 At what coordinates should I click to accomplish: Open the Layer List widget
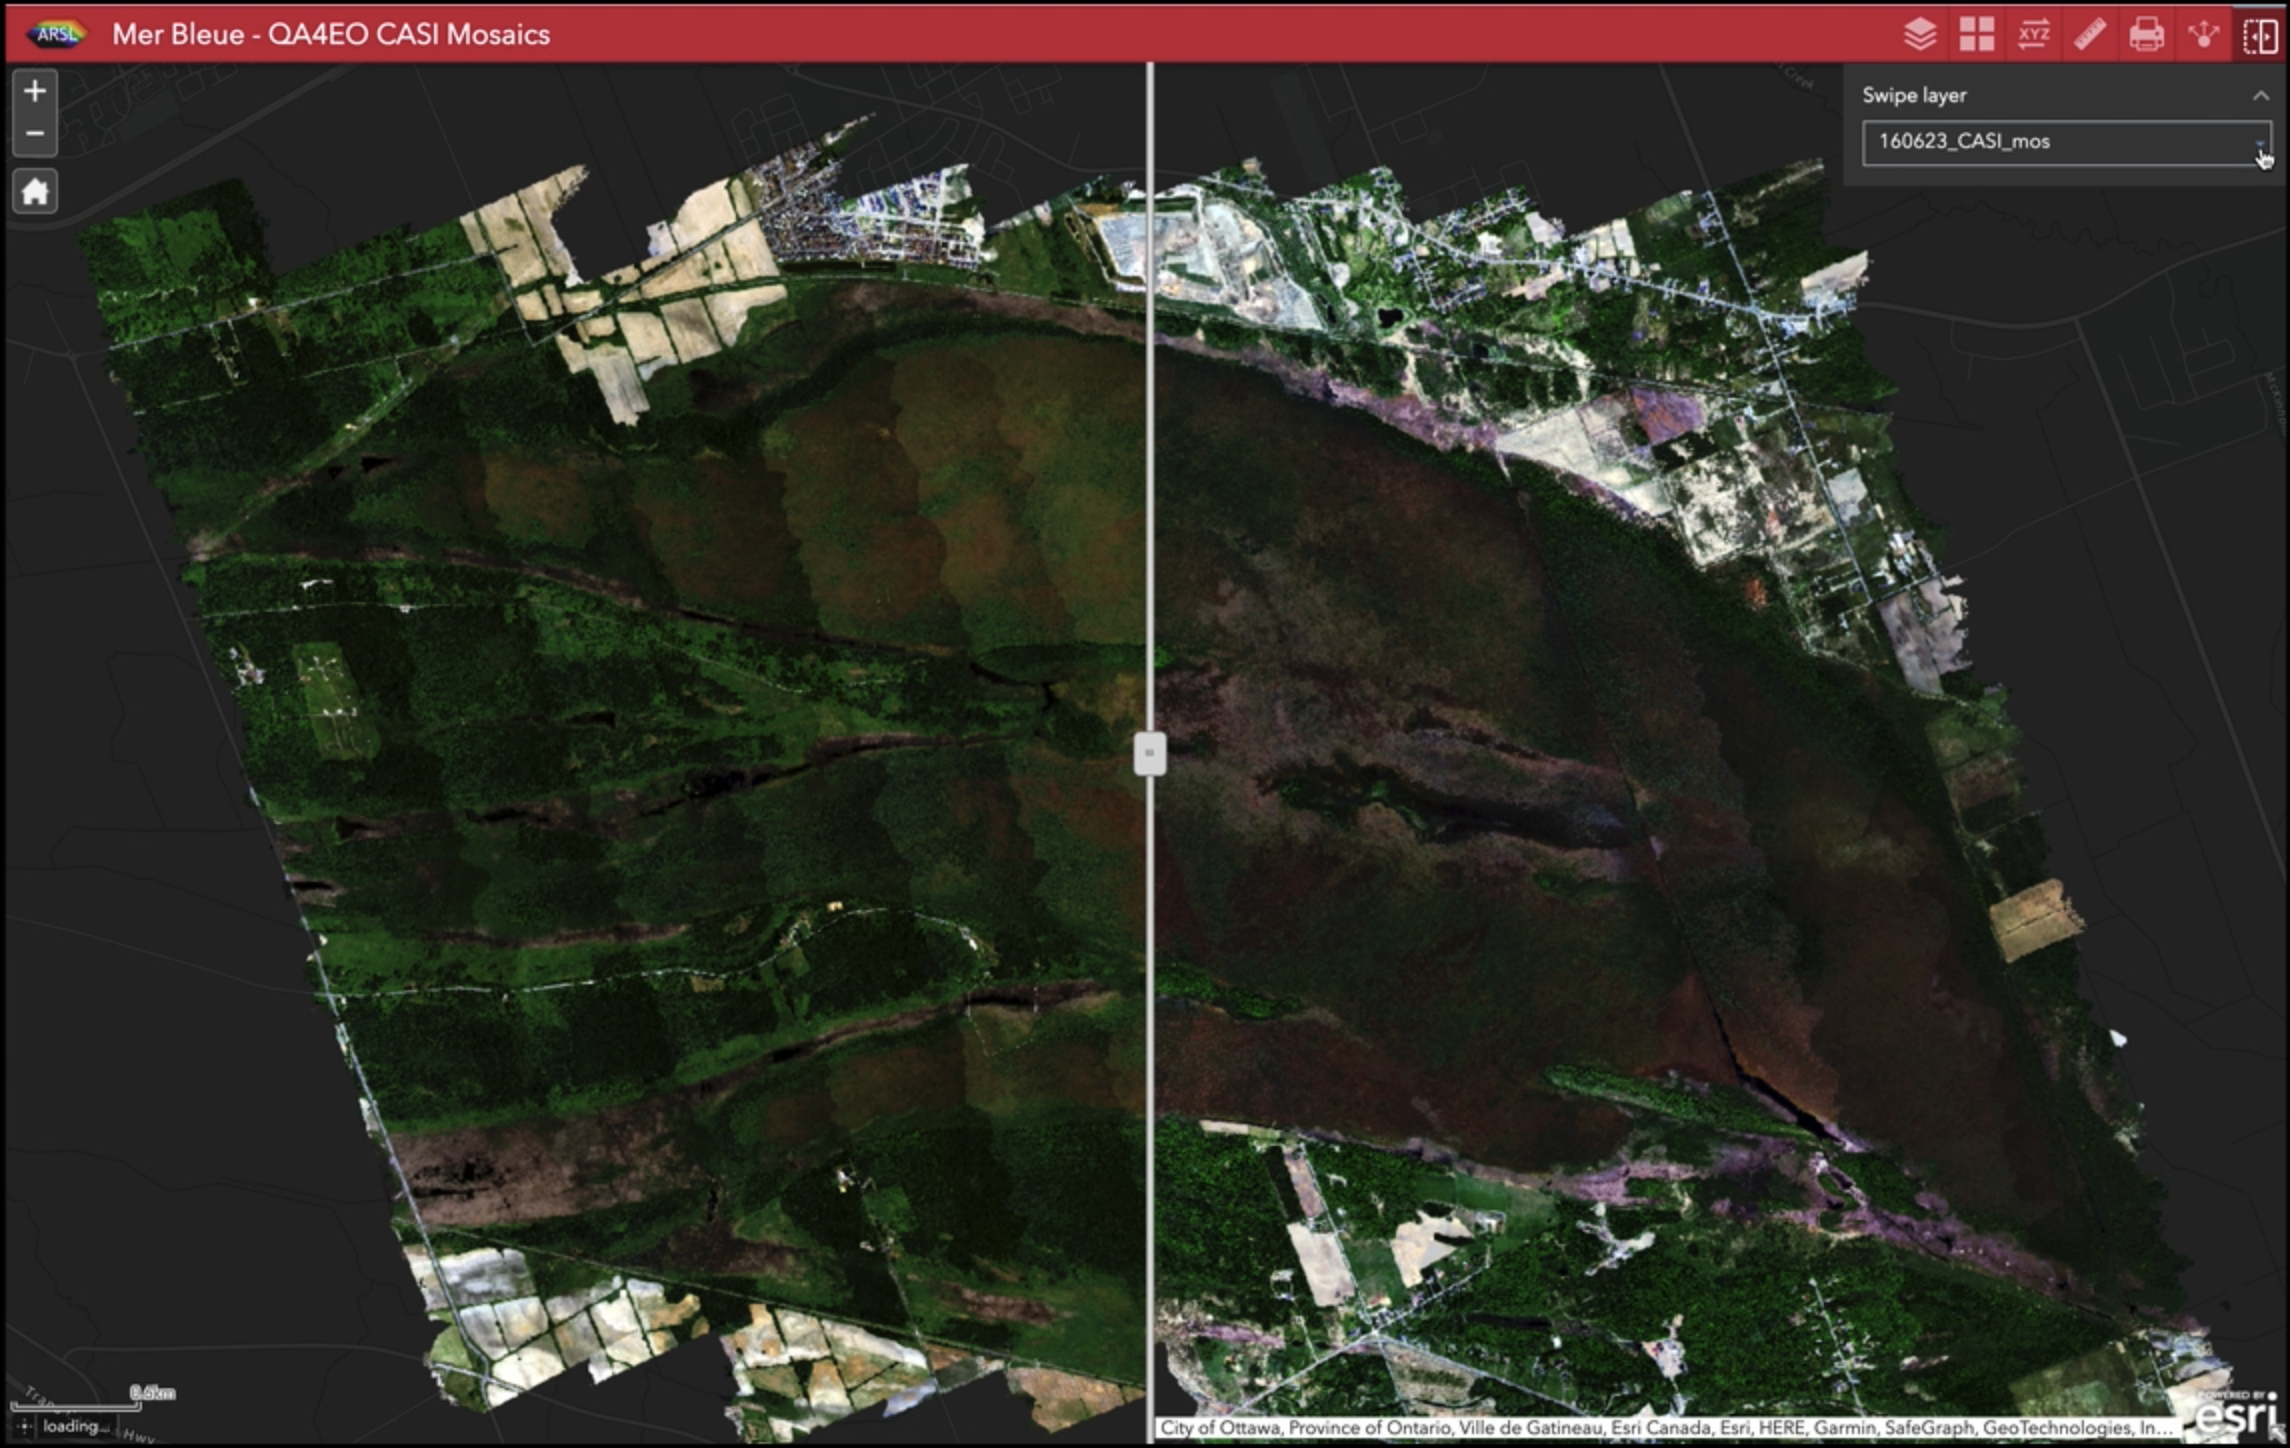click(1920, 34)
